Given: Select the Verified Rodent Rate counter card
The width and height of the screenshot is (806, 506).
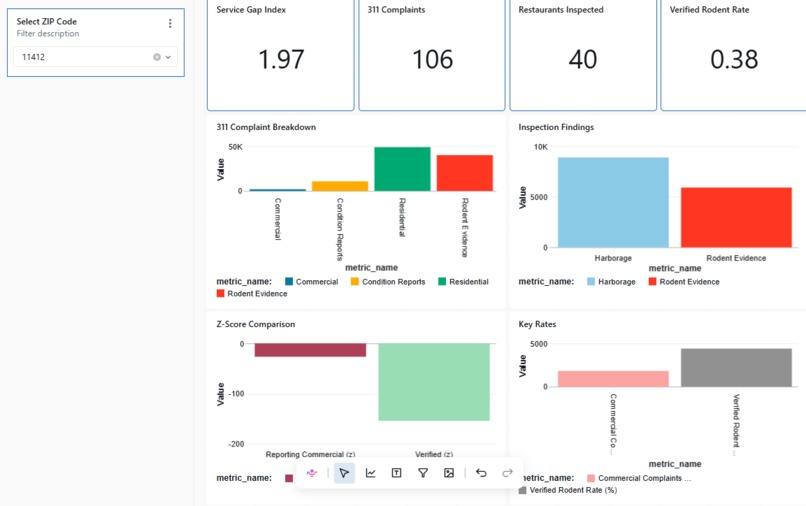Looking at the screenshot, I should point(734,55).
